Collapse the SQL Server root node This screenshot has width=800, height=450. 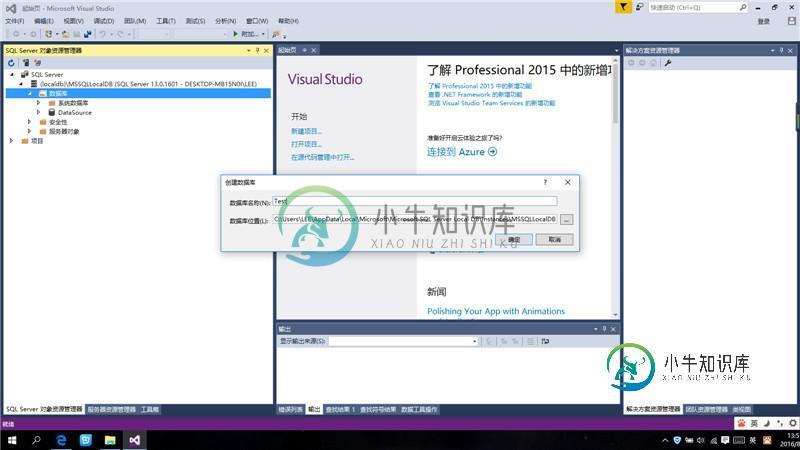(x=12, y=74)
